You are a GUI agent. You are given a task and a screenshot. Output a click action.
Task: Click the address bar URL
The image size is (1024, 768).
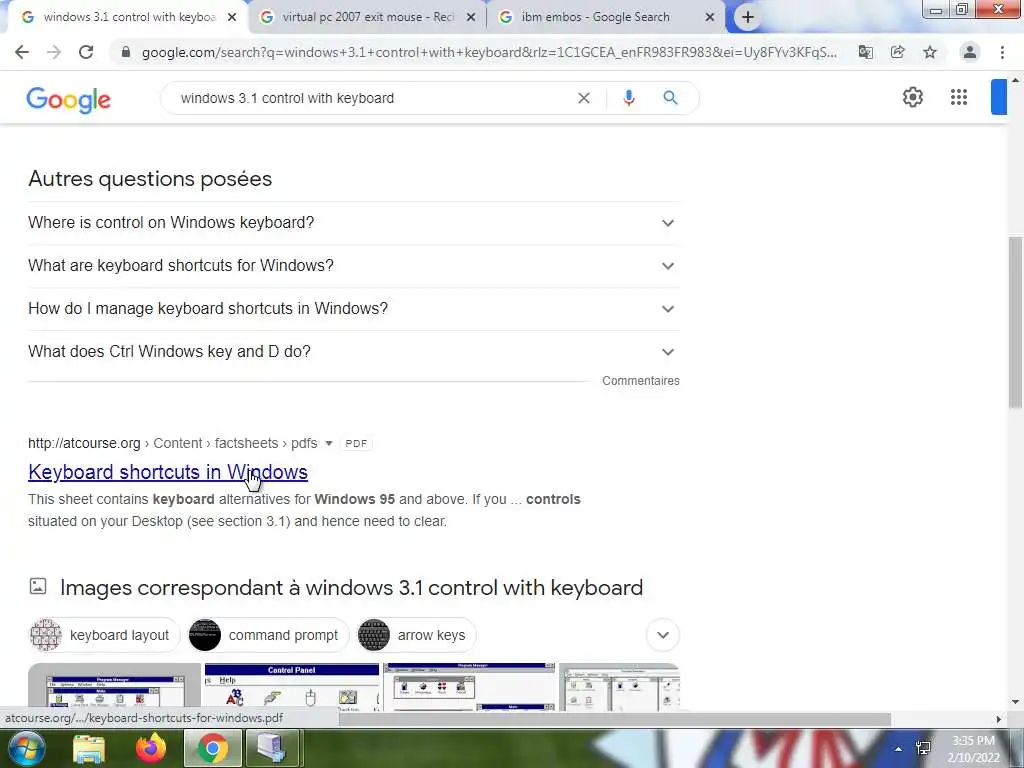pyautogui.click(x=489, y=52)
